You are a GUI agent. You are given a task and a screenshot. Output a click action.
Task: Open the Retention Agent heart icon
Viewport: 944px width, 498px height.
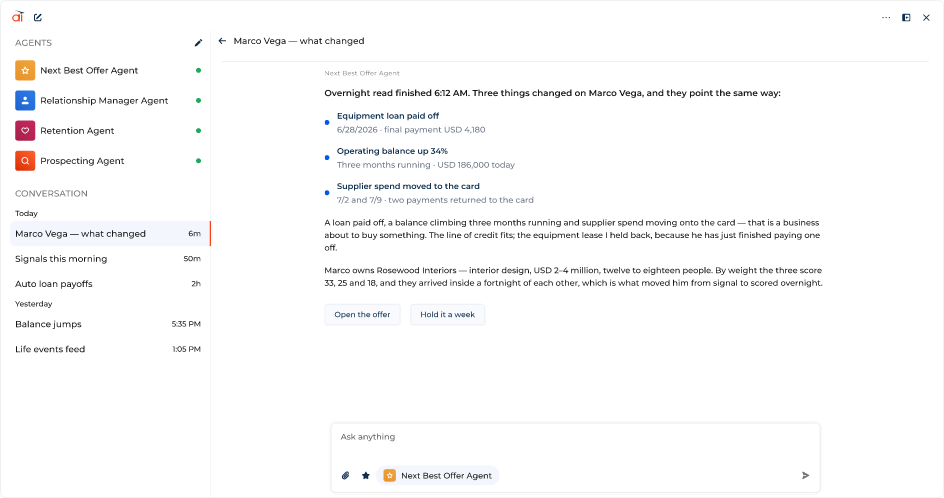pos(25,131)
